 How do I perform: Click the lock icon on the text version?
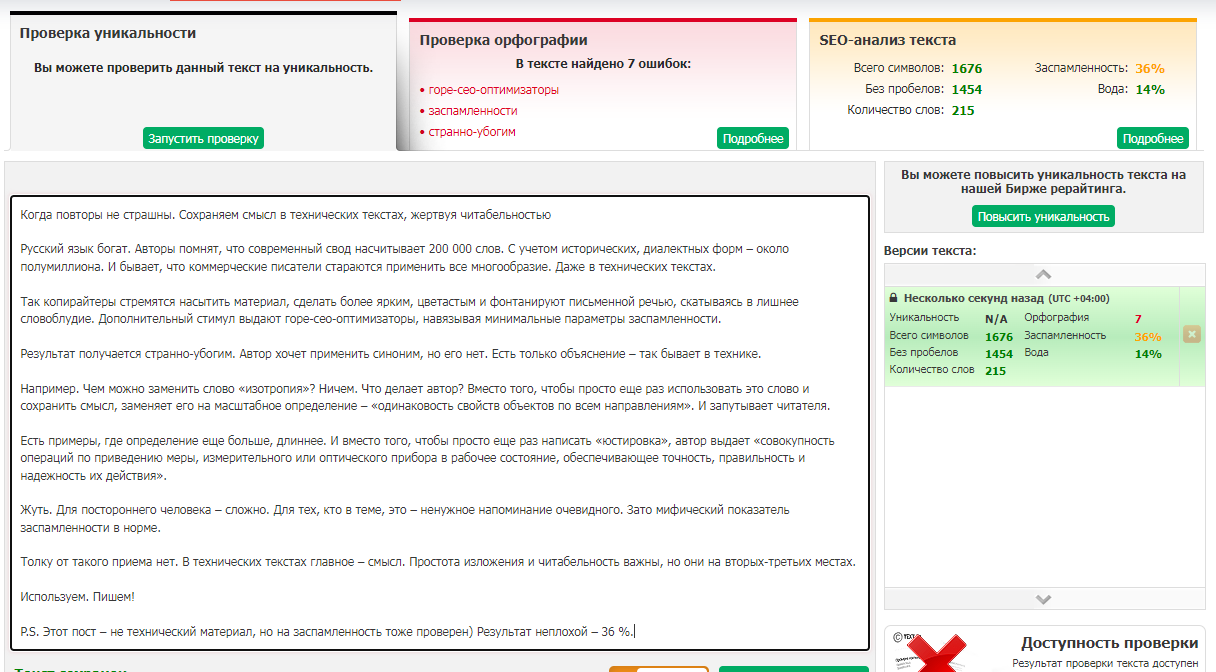[892, 298]
